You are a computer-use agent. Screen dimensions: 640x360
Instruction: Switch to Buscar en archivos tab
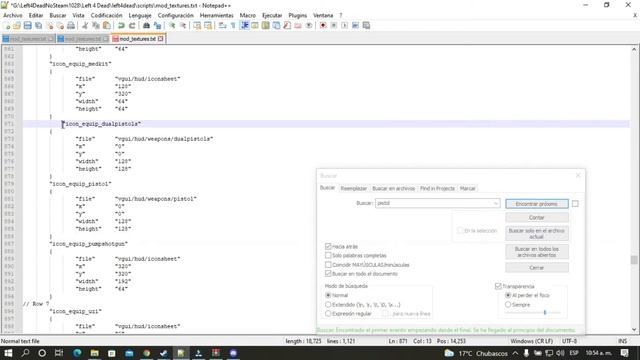pyautogui.click(x=393, y=189)
